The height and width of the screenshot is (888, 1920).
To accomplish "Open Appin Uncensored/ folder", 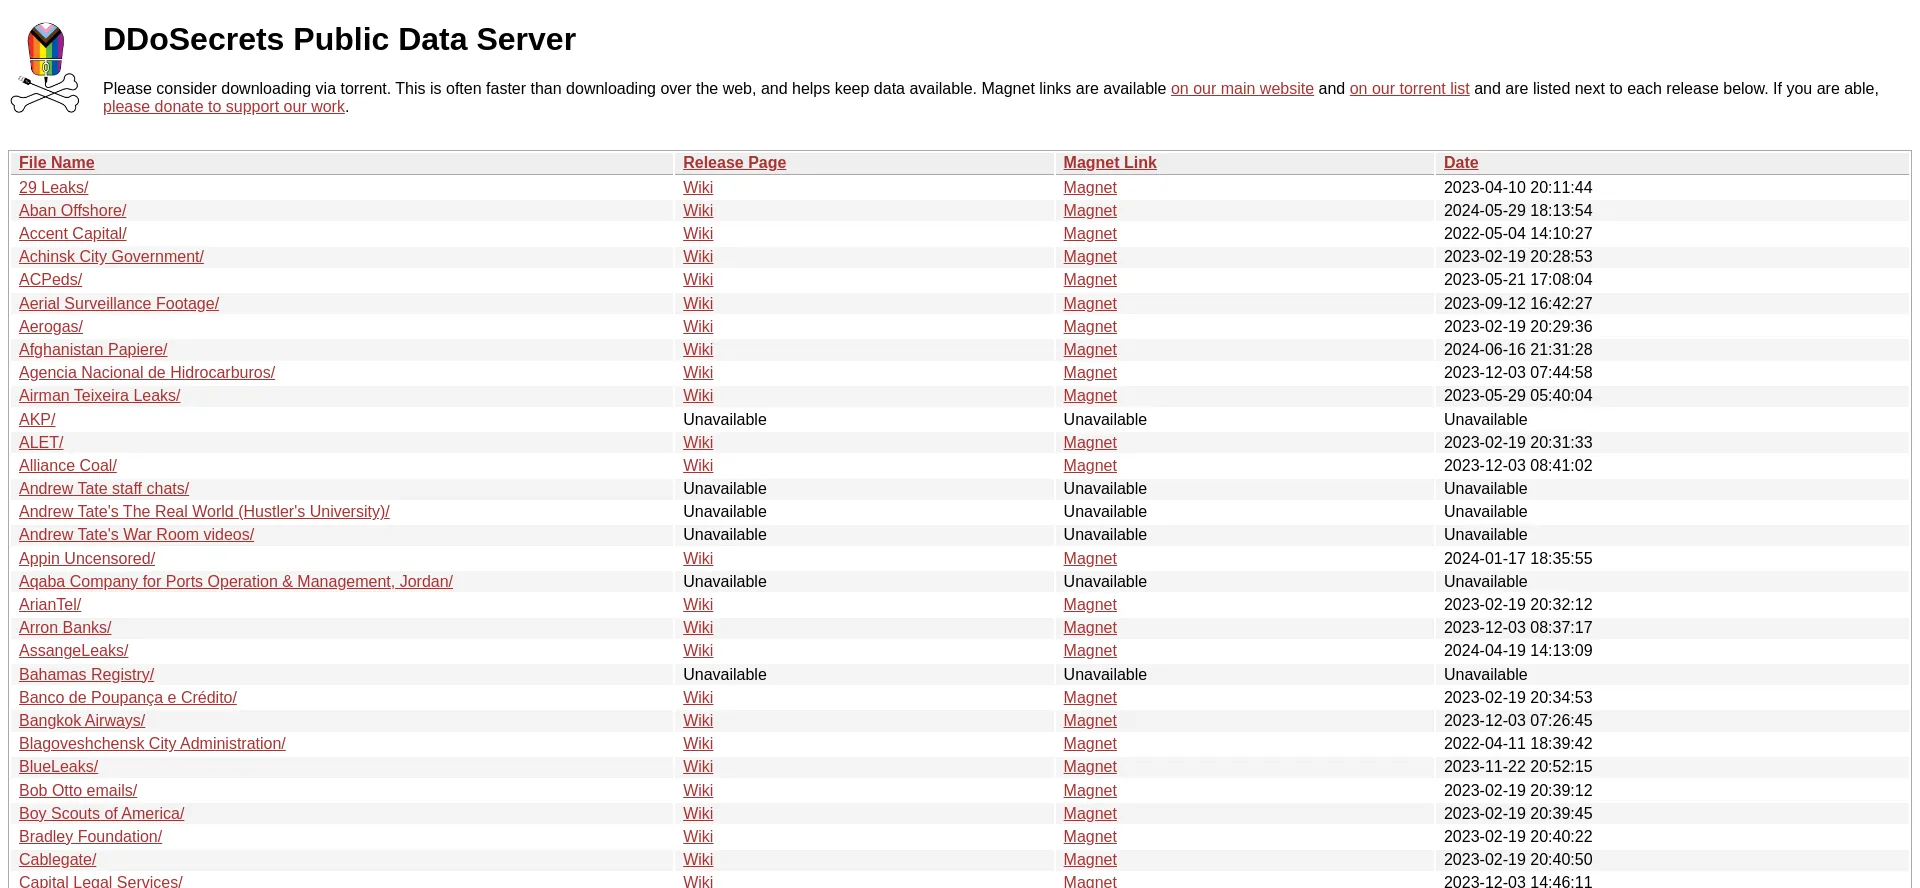I will coord(87,558).
